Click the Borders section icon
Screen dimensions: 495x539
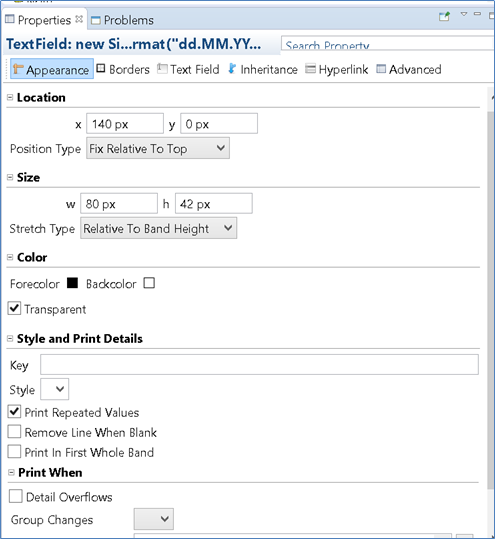[101, 68]
